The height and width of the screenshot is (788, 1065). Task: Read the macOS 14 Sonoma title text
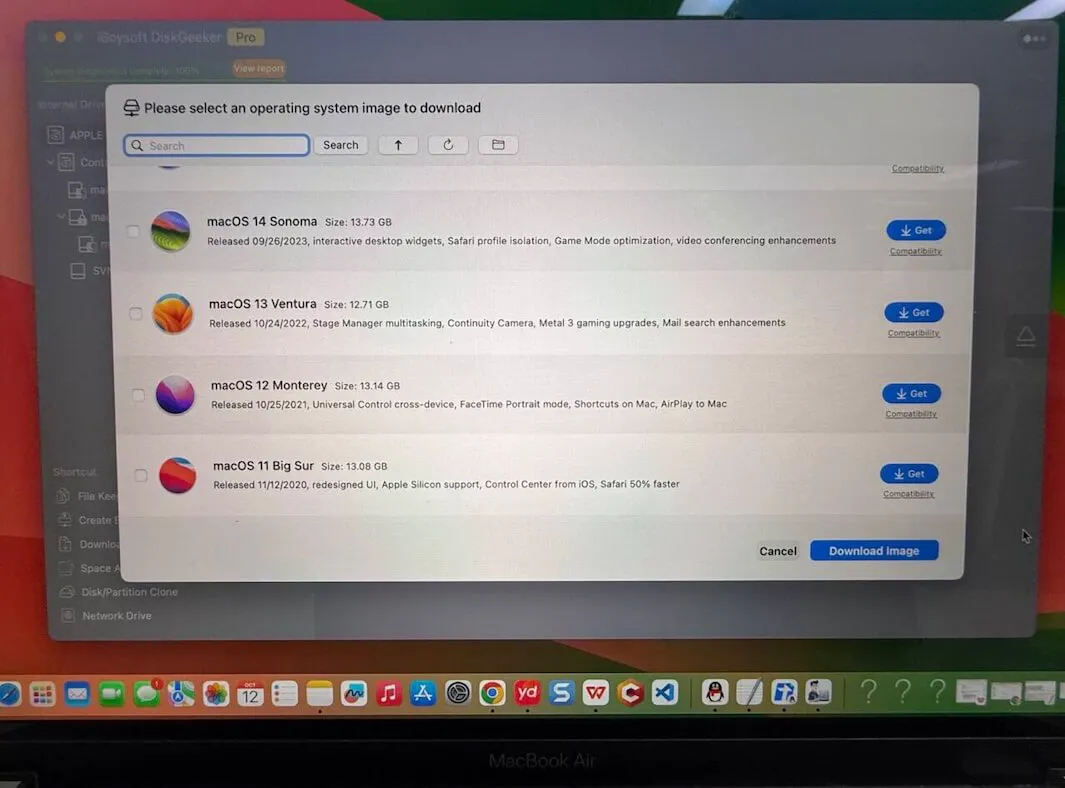pyautogui.click(x=261, y=221)
